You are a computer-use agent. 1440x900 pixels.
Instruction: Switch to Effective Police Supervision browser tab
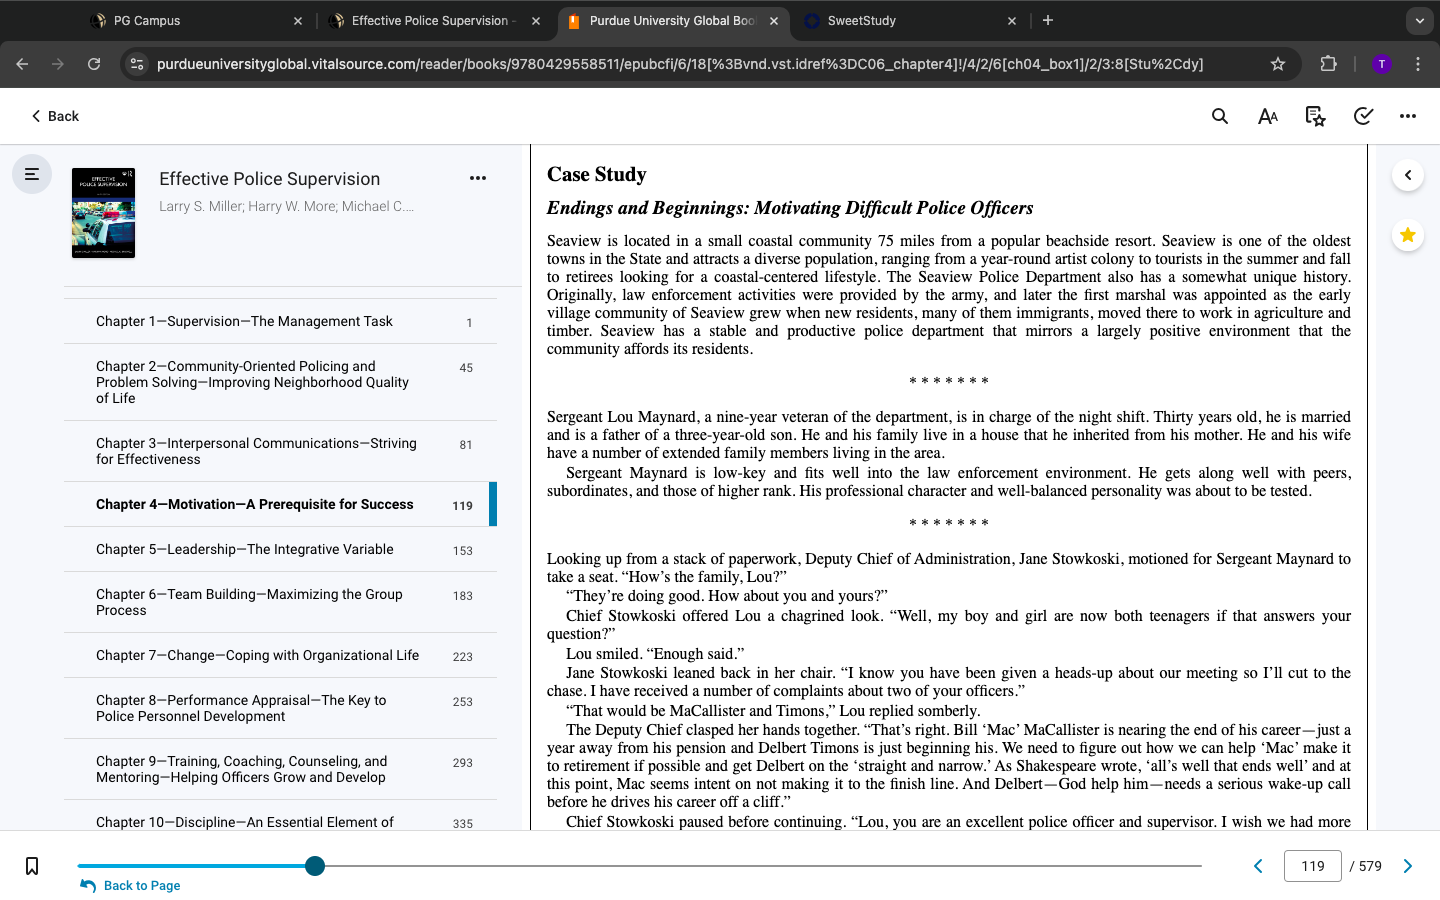tap(432, 20)
